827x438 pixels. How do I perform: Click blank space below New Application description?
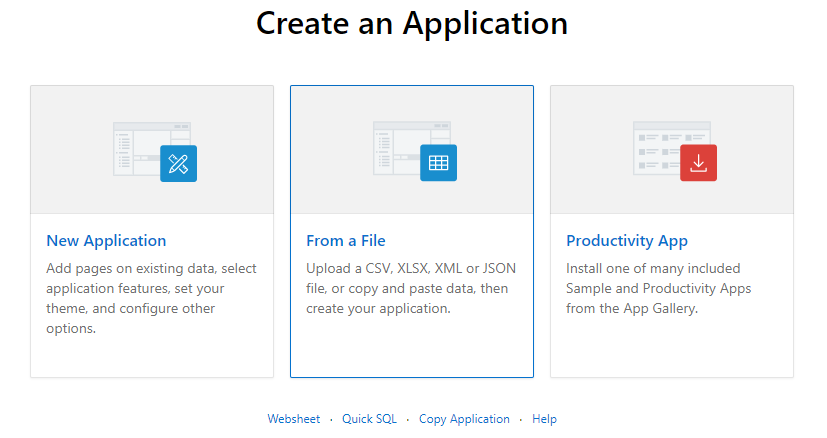[x=152, y=357]
